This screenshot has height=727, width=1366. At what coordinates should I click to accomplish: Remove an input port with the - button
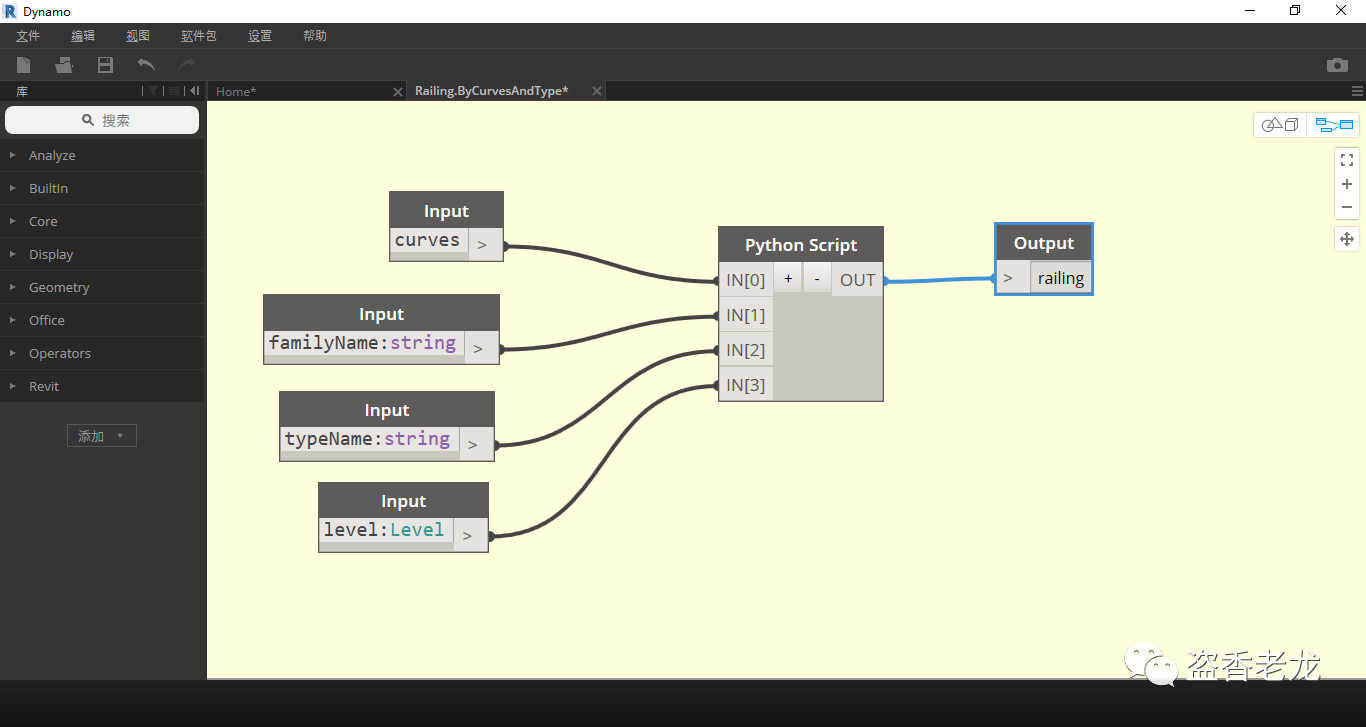click(x=817, y=279)
